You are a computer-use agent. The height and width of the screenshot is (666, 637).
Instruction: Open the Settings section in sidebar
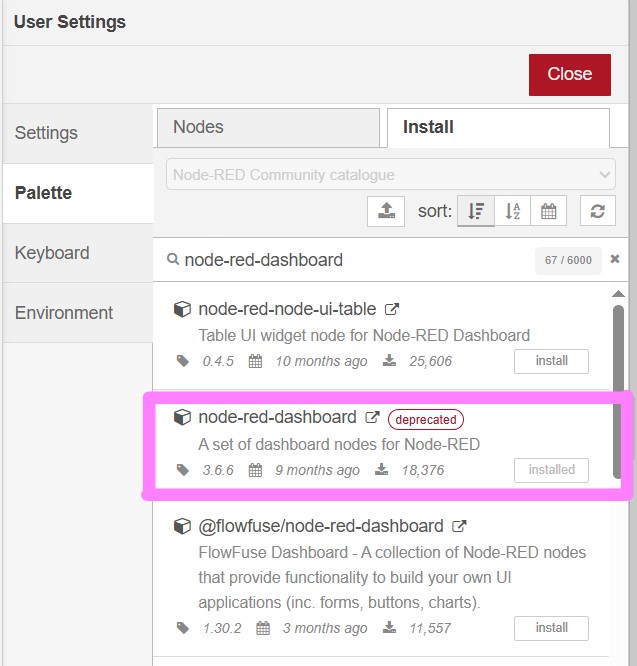coord(78,133)
